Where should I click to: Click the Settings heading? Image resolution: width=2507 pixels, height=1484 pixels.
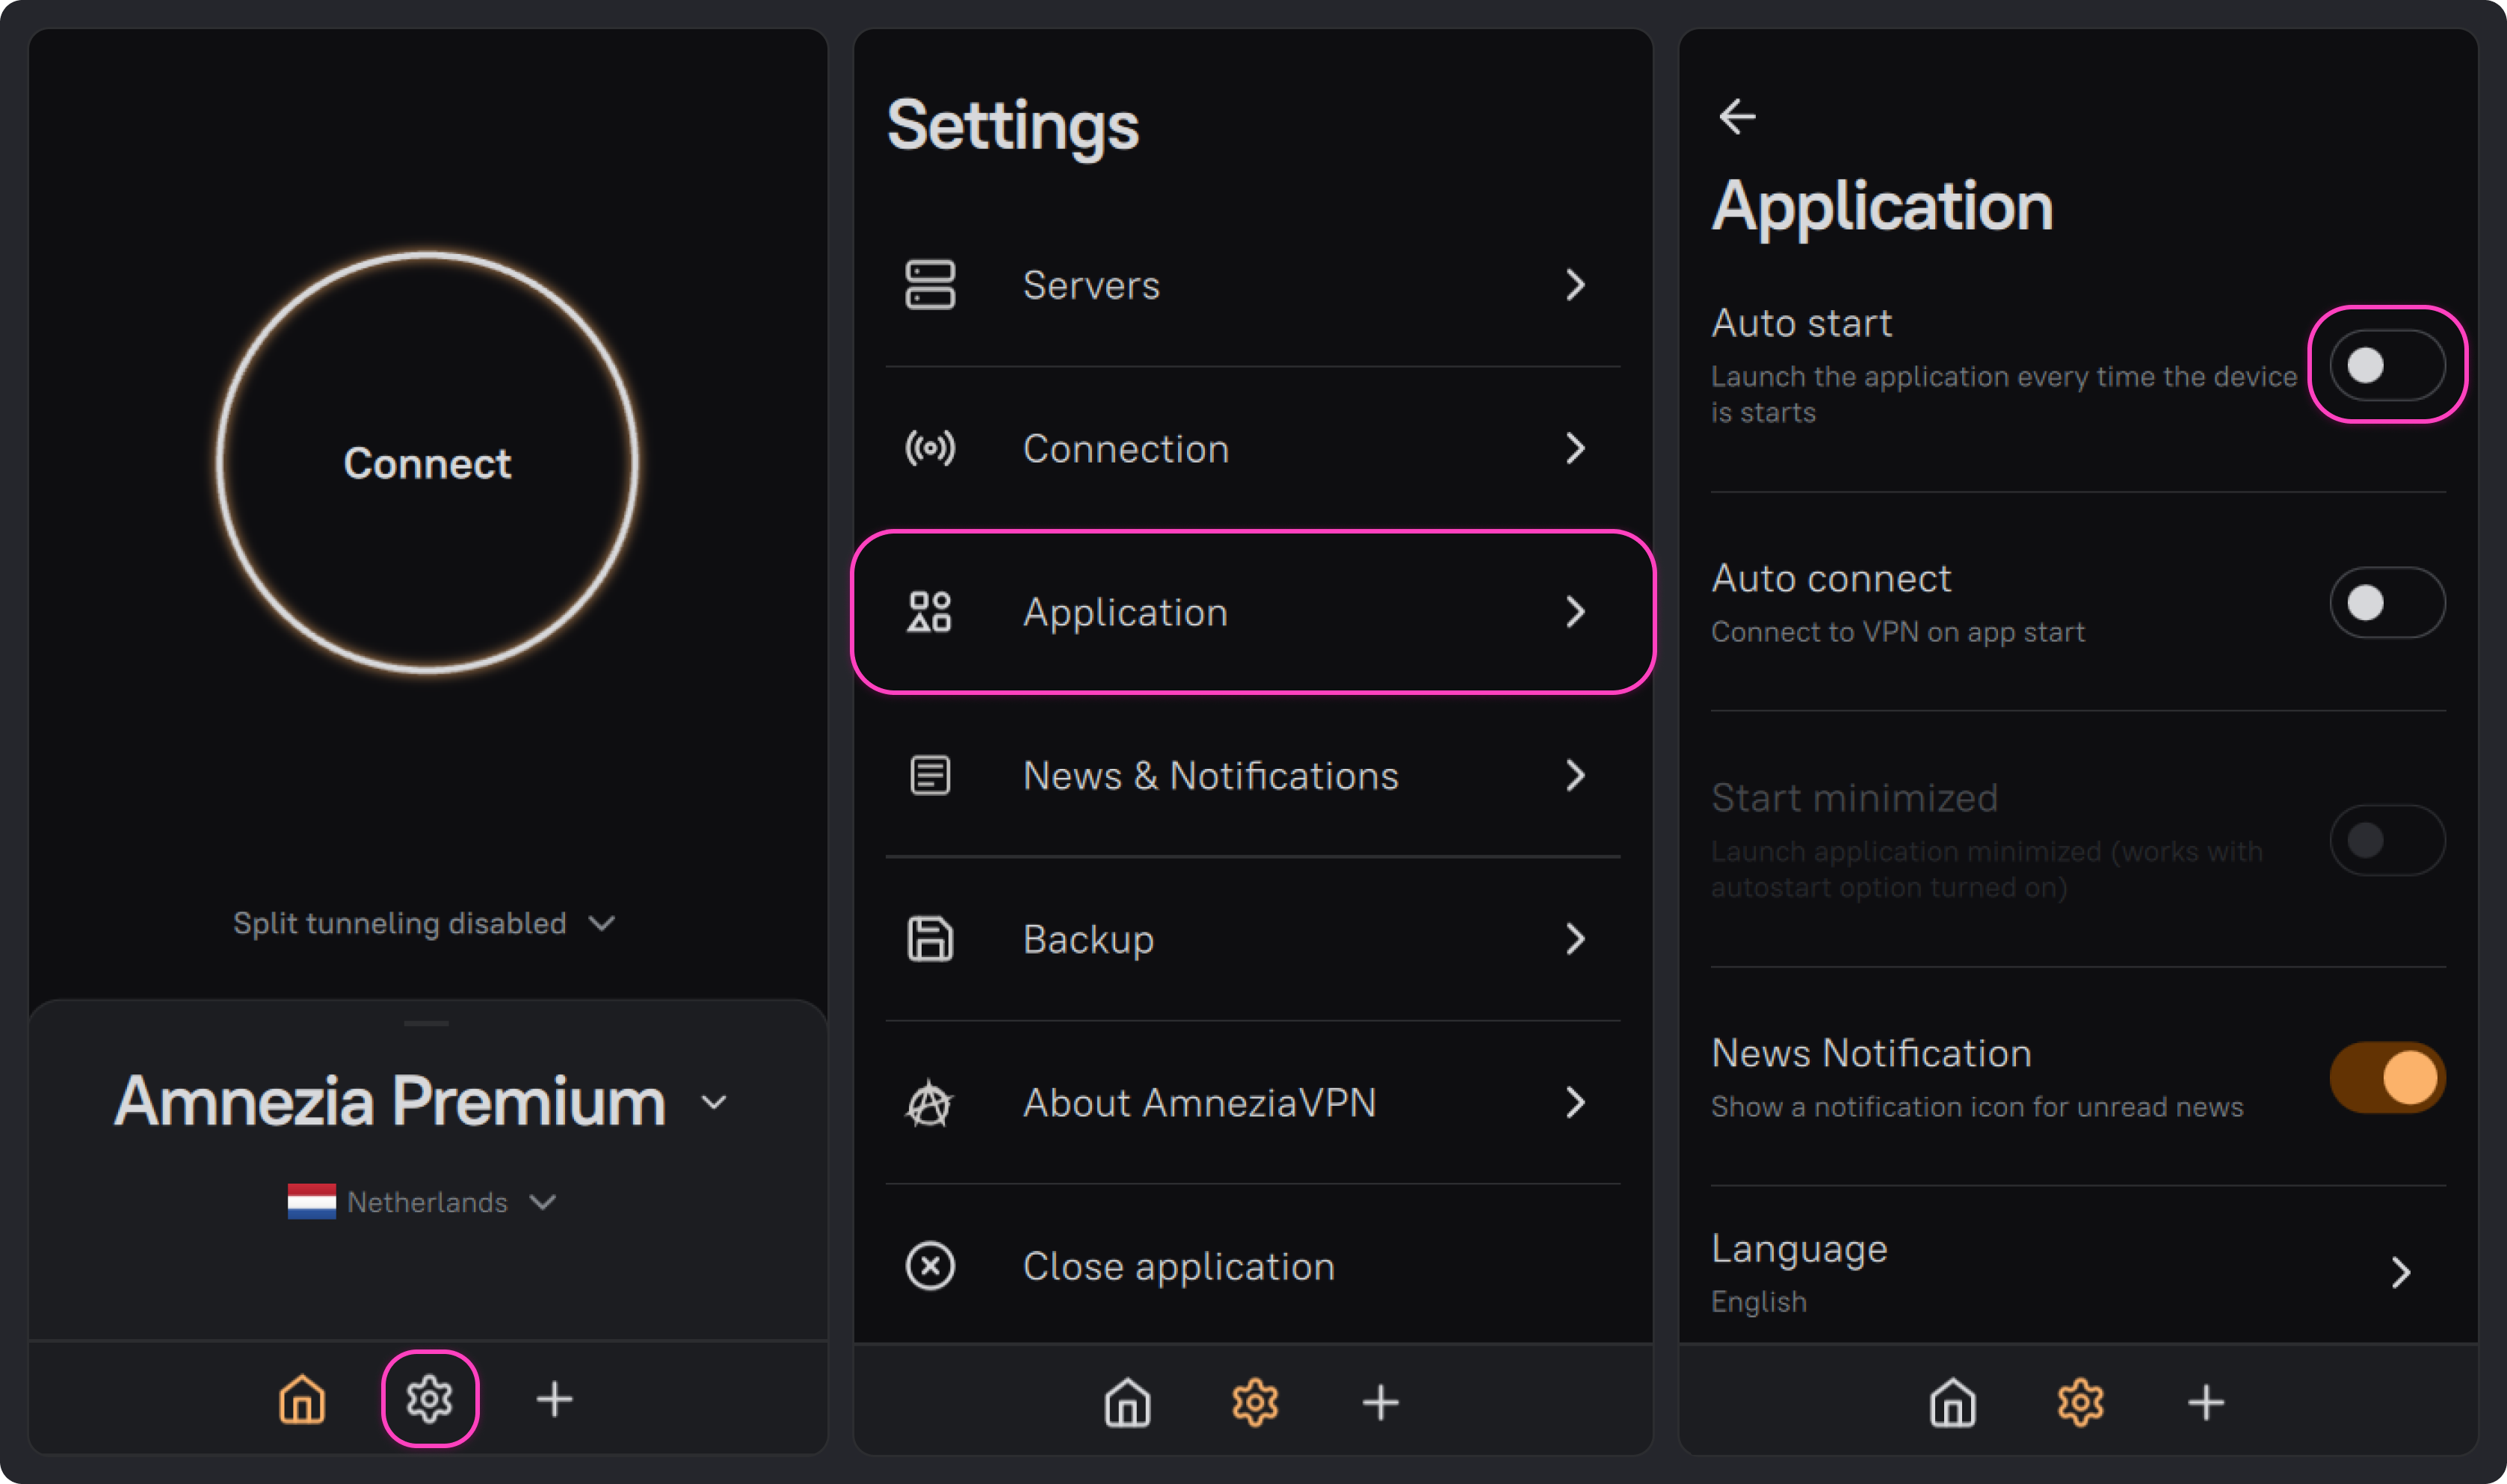1012,126
